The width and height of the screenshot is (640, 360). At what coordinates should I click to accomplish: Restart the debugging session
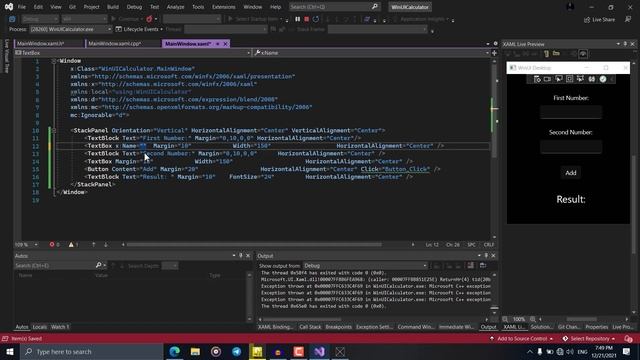point(316,19)
